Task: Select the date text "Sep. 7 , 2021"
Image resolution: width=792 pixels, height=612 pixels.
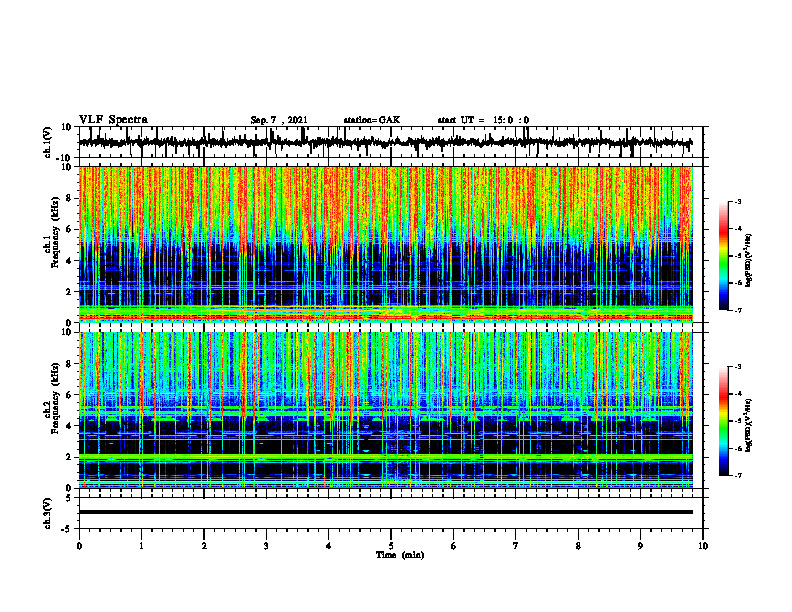Action: click(279, 120)
